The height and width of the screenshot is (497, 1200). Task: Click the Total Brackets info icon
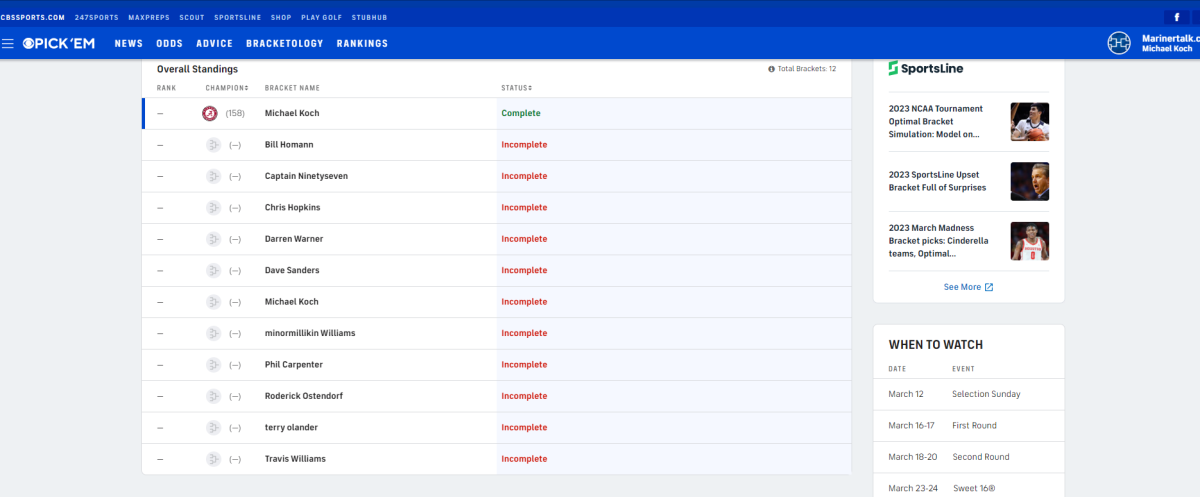(x=771, y=69)
